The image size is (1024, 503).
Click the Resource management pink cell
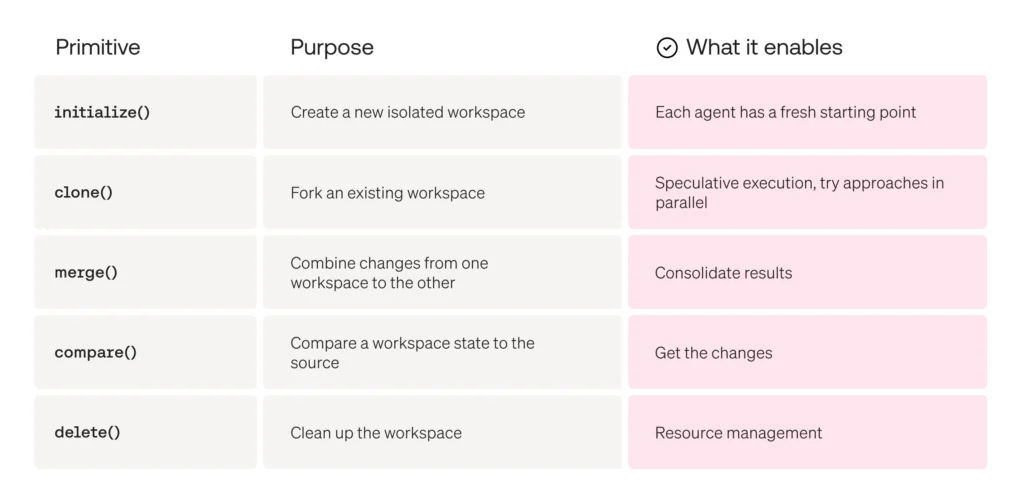808,432
